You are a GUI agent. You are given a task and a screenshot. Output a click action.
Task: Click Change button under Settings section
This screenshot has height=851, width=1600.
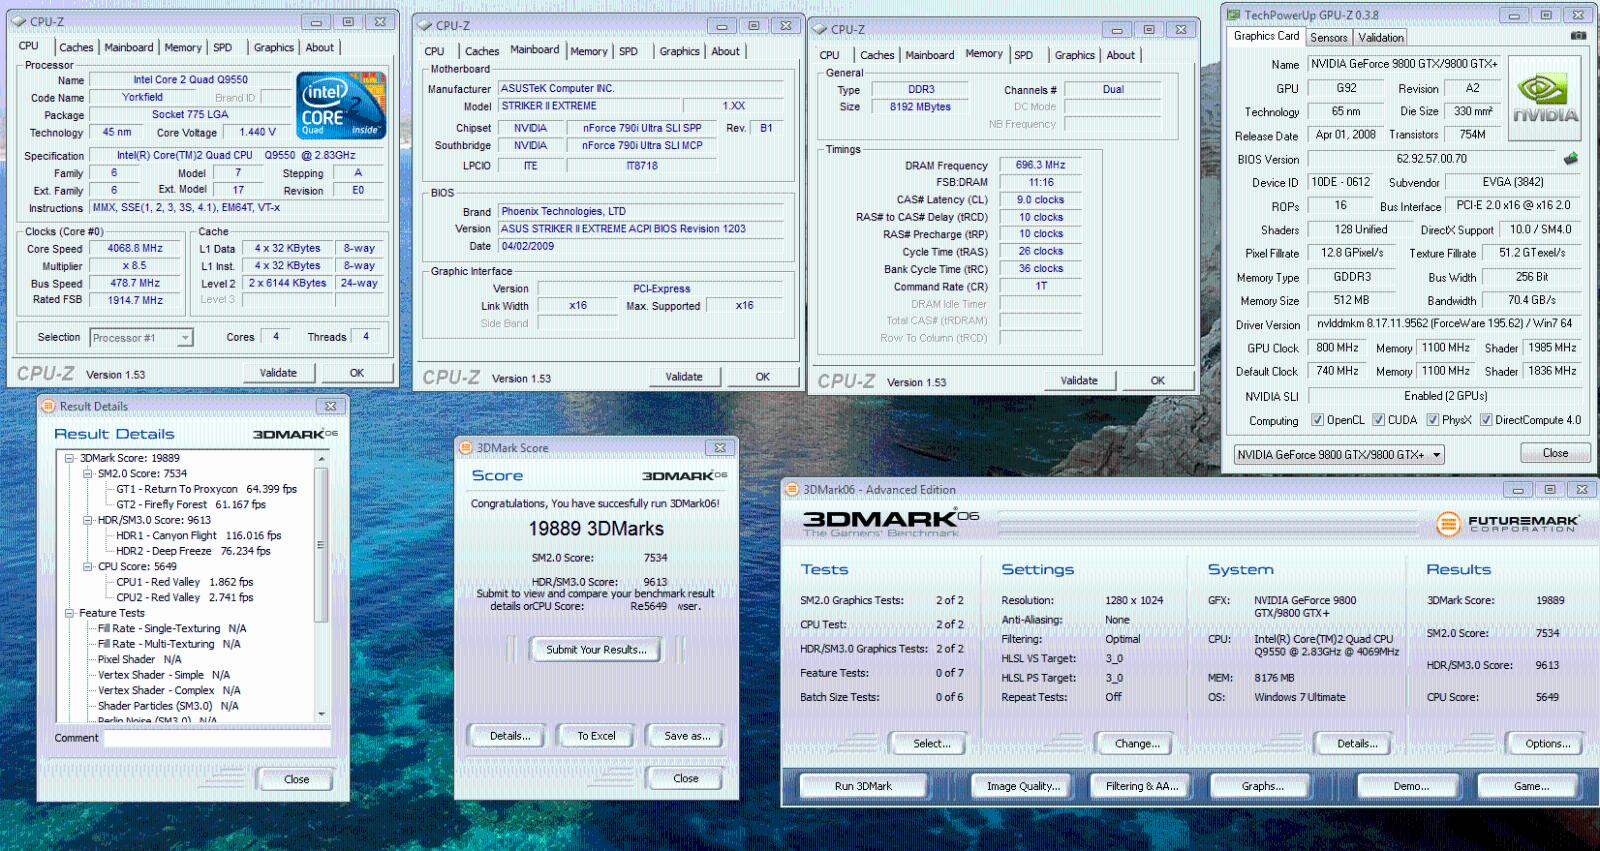(x=1137, y=744)
